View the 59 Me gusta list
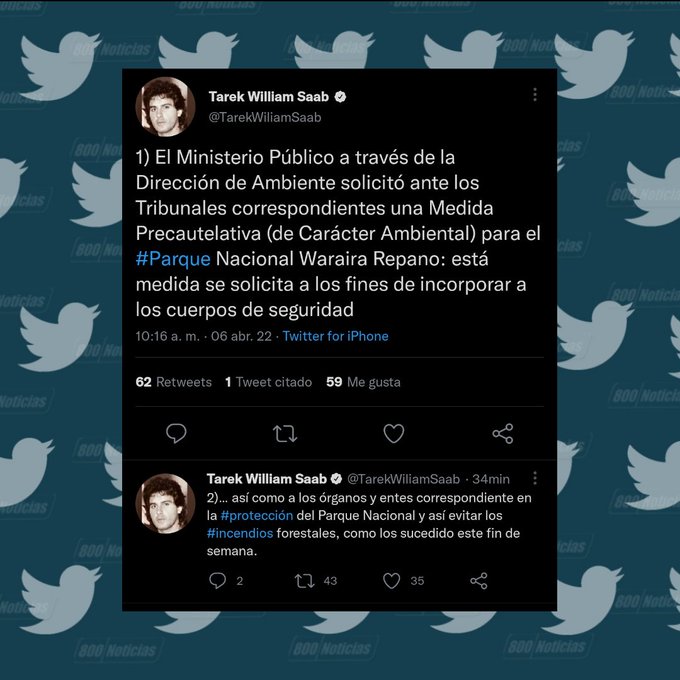 coord(363,382)
